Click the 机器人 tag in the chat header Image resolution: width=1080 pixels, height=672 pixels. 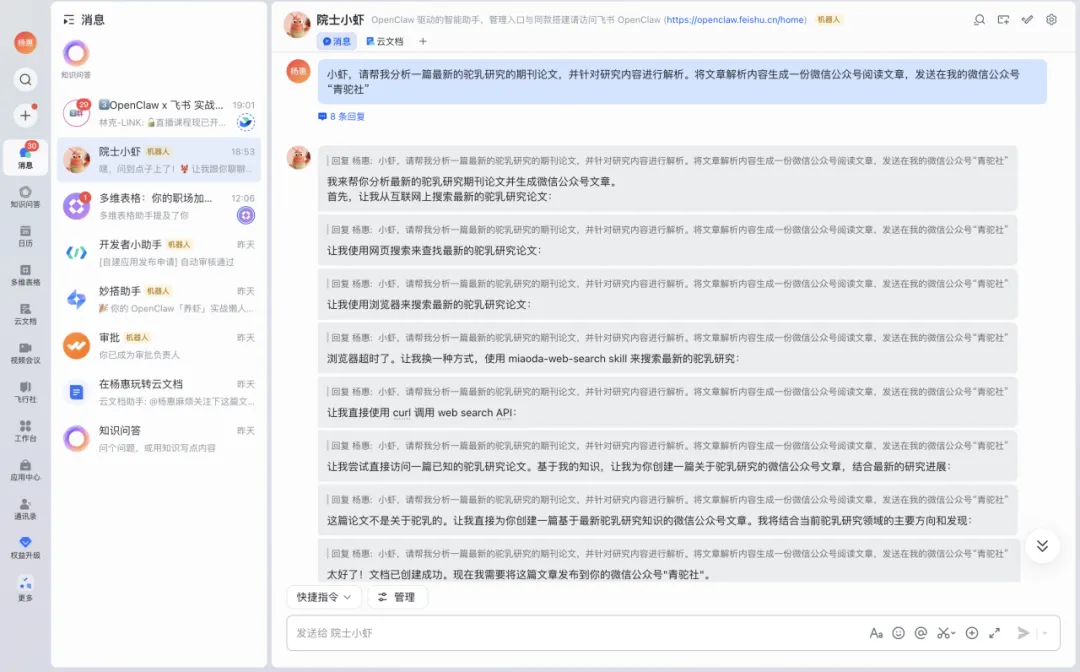(x=828, y=20)
